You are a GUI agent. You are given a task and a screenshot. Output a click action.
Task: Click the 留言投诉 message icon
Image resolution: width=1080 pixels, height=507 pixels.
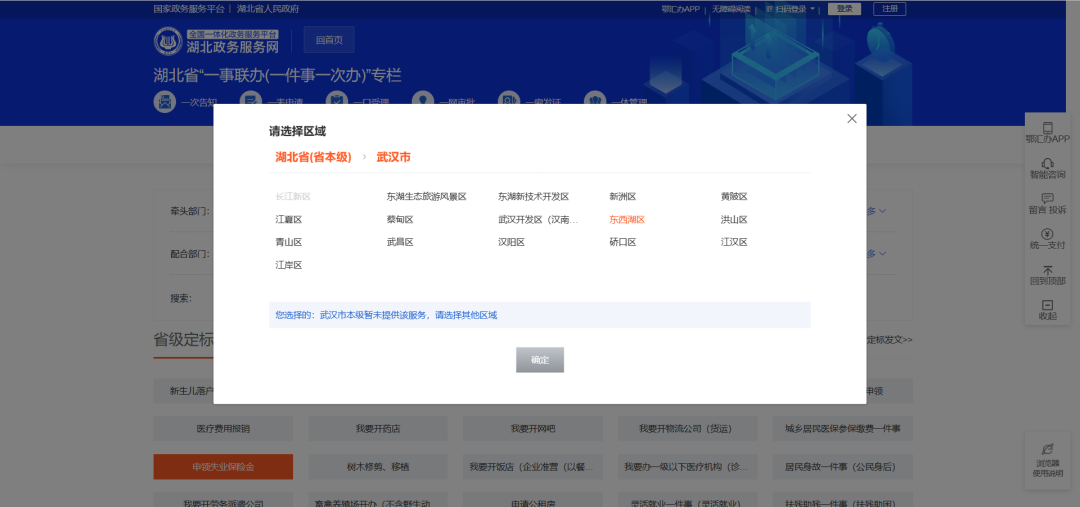pyautogui.click(x=1048, y=199)
